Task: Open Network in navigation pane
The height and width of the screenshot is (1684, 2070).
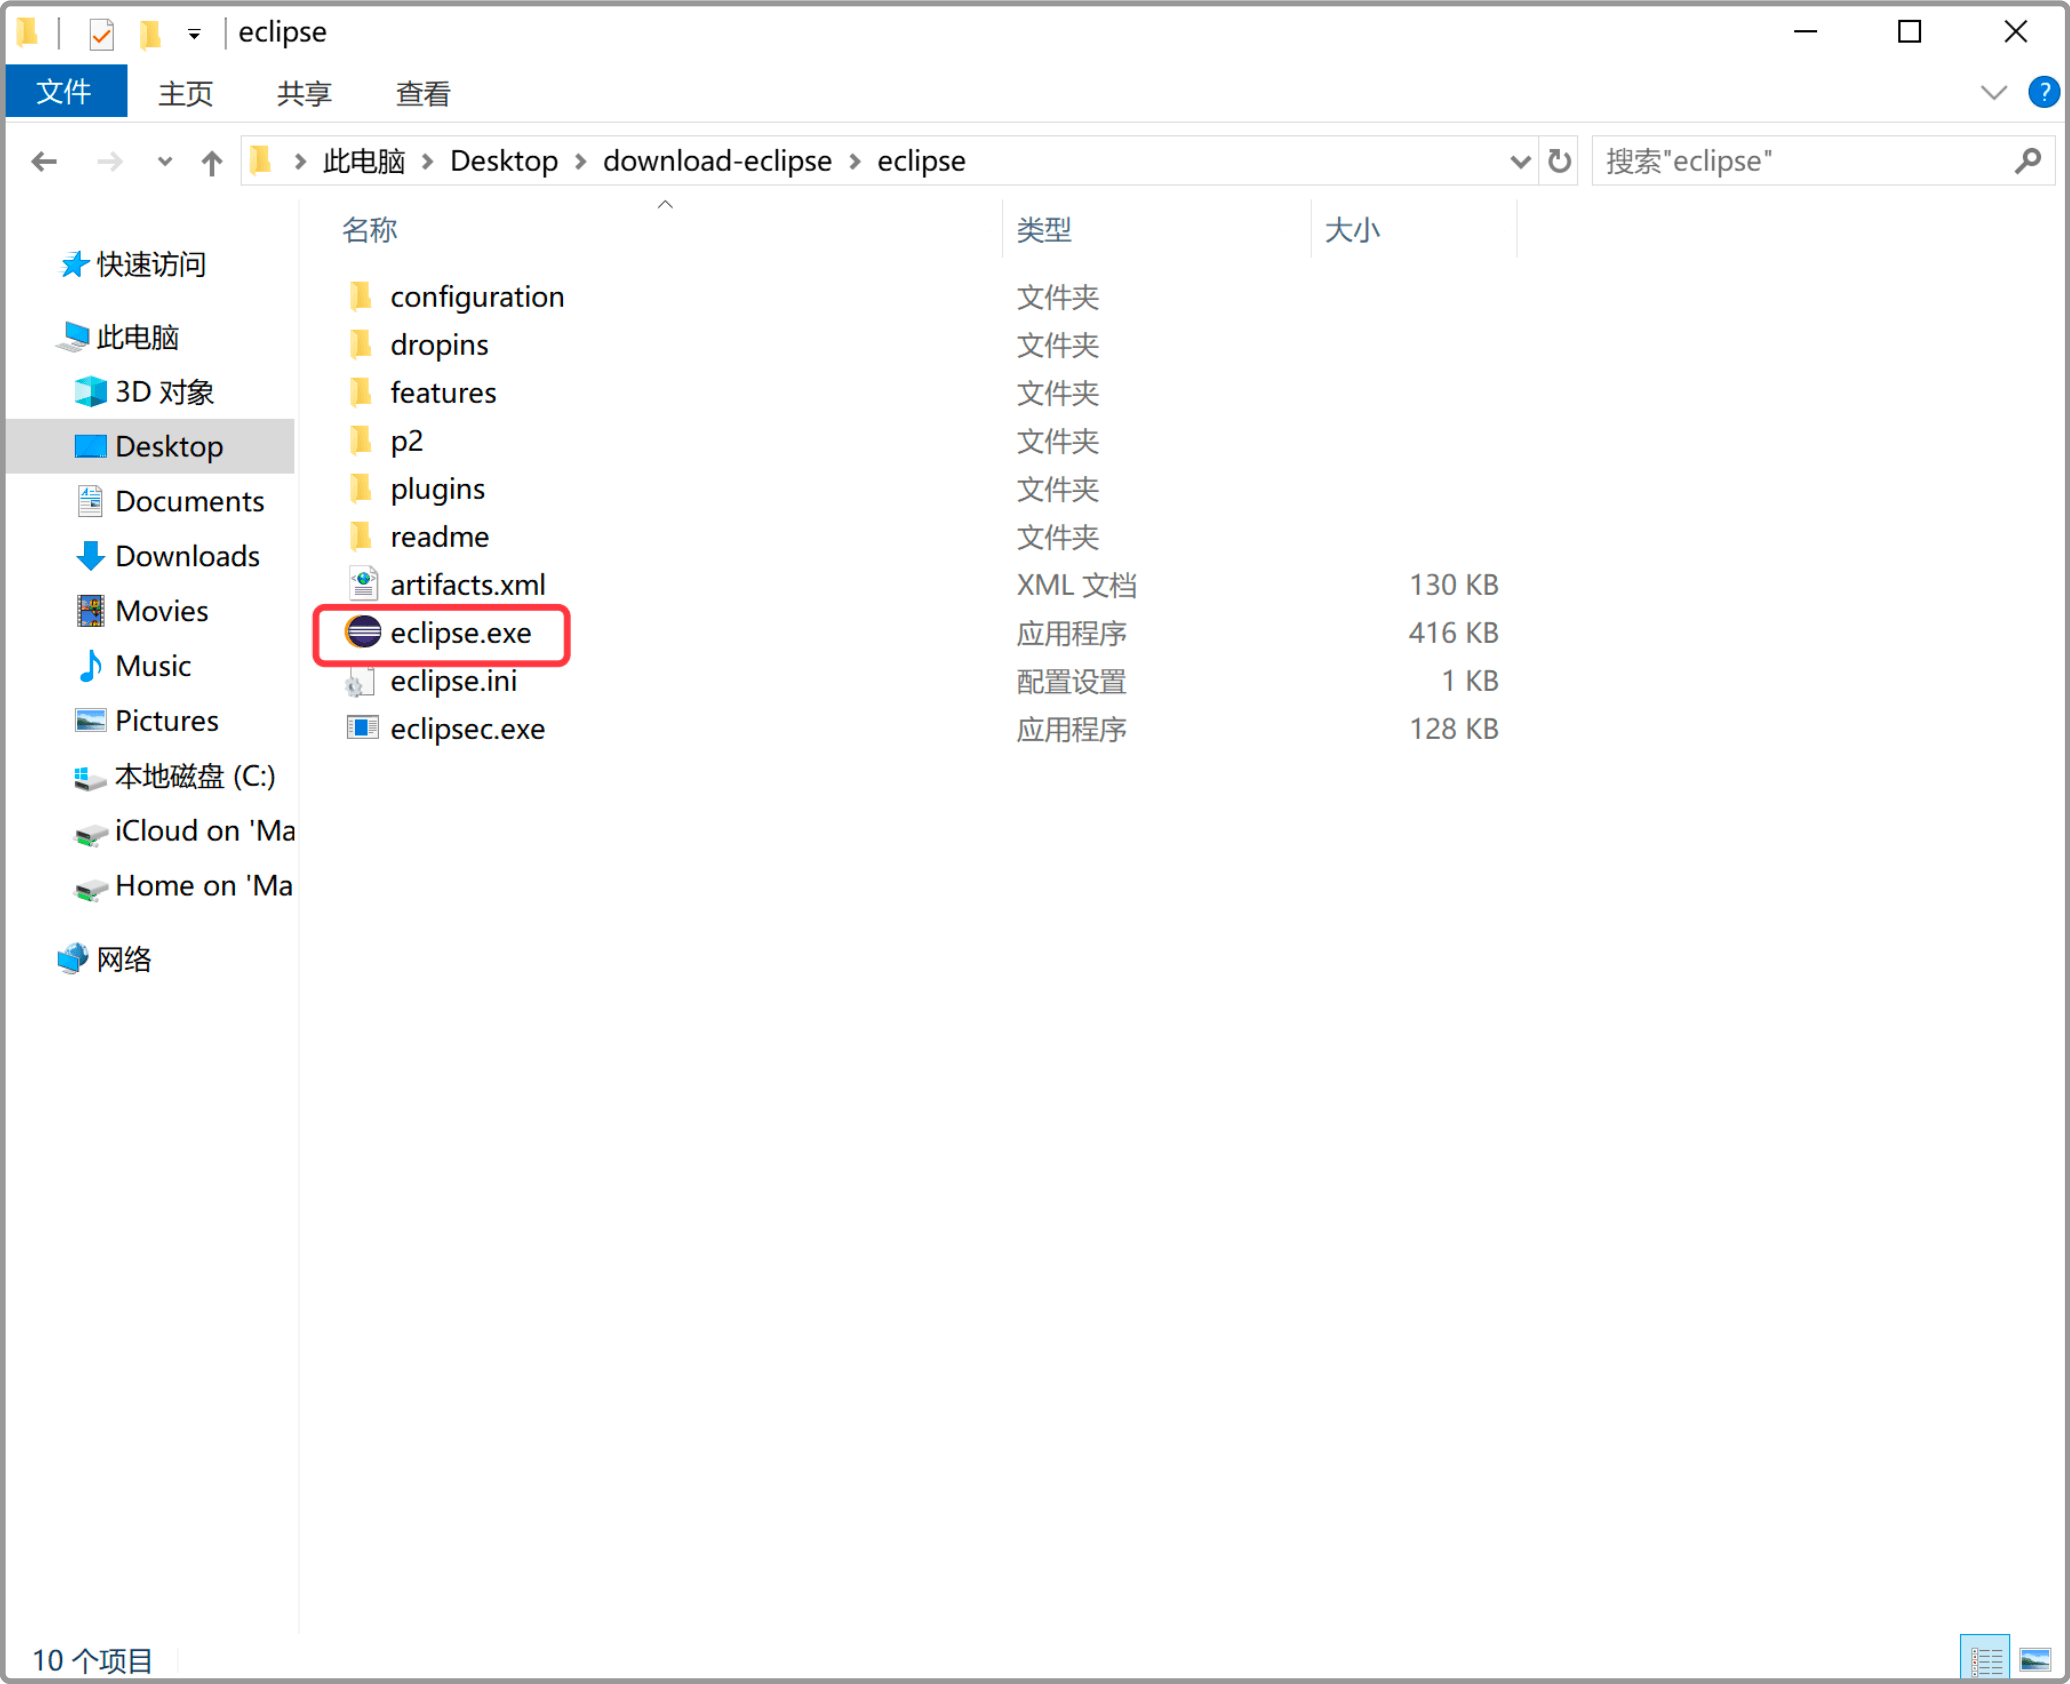Action: [x=105, y=959]
